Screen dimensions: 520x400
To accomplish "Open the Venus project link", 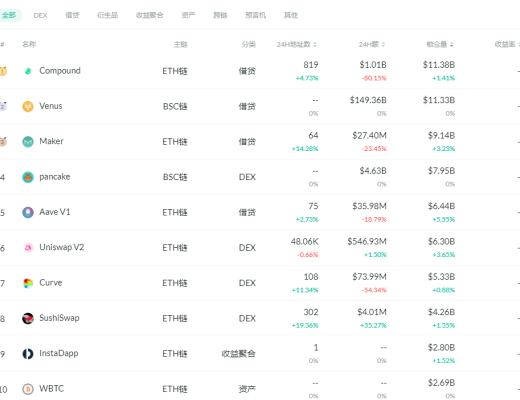I will coord(51,106).
